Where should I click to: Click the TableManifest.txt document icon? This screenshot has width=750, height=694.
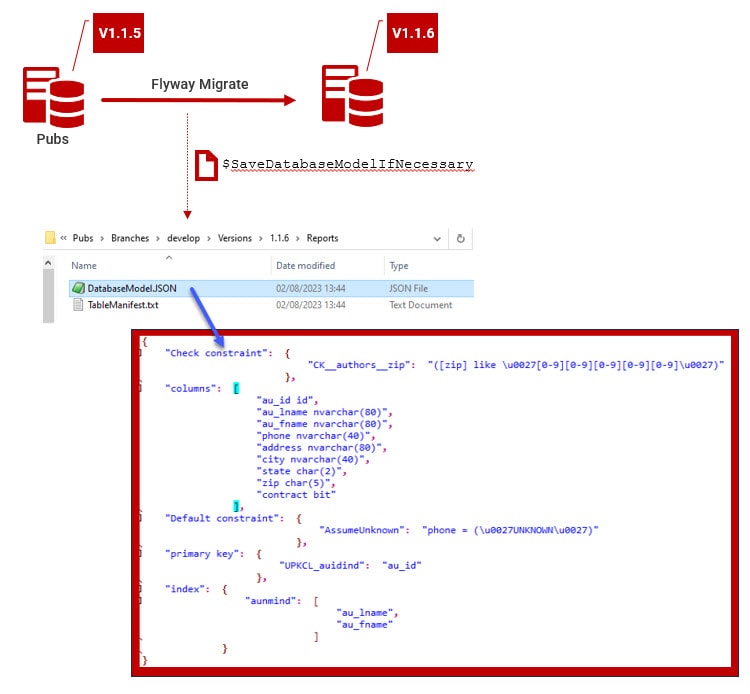tap(78, 305)
